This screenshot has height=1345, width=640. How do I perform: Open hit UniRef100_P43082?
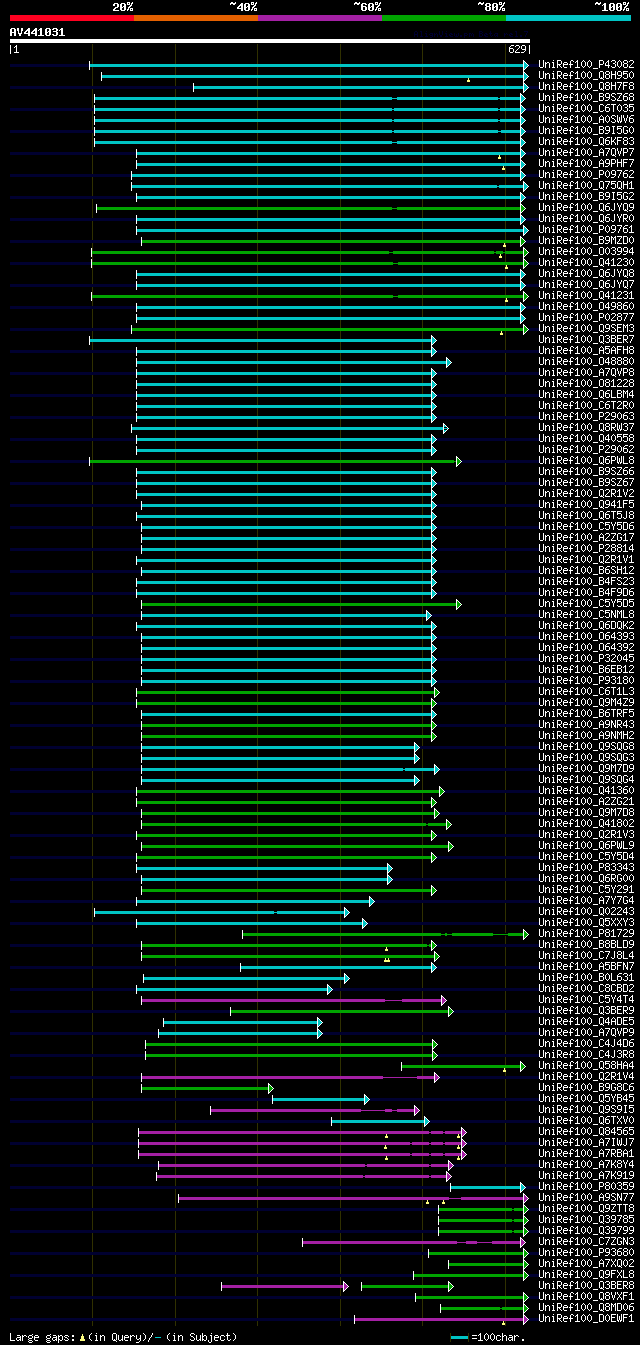coord(584,64)
